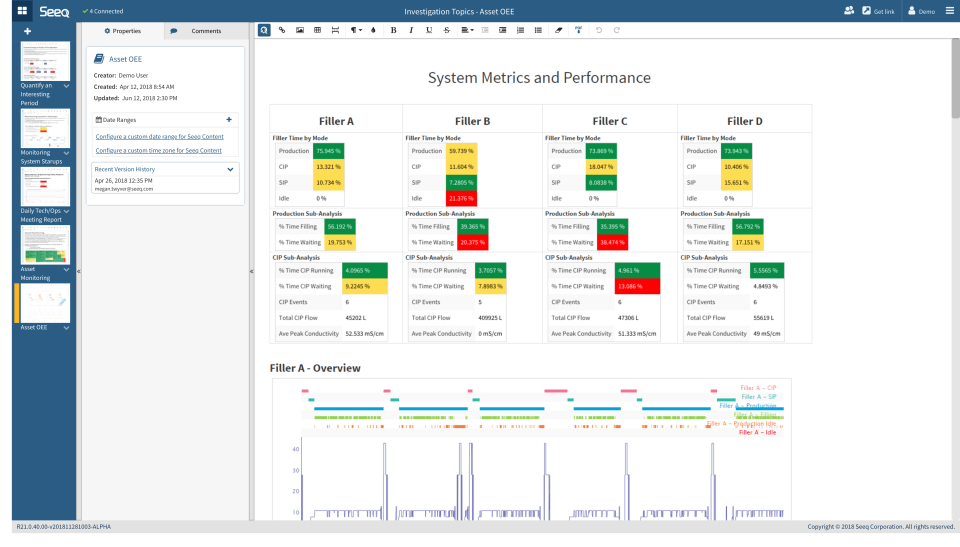
Task: Open the hamburger menu in header
Action: (950, 10)
